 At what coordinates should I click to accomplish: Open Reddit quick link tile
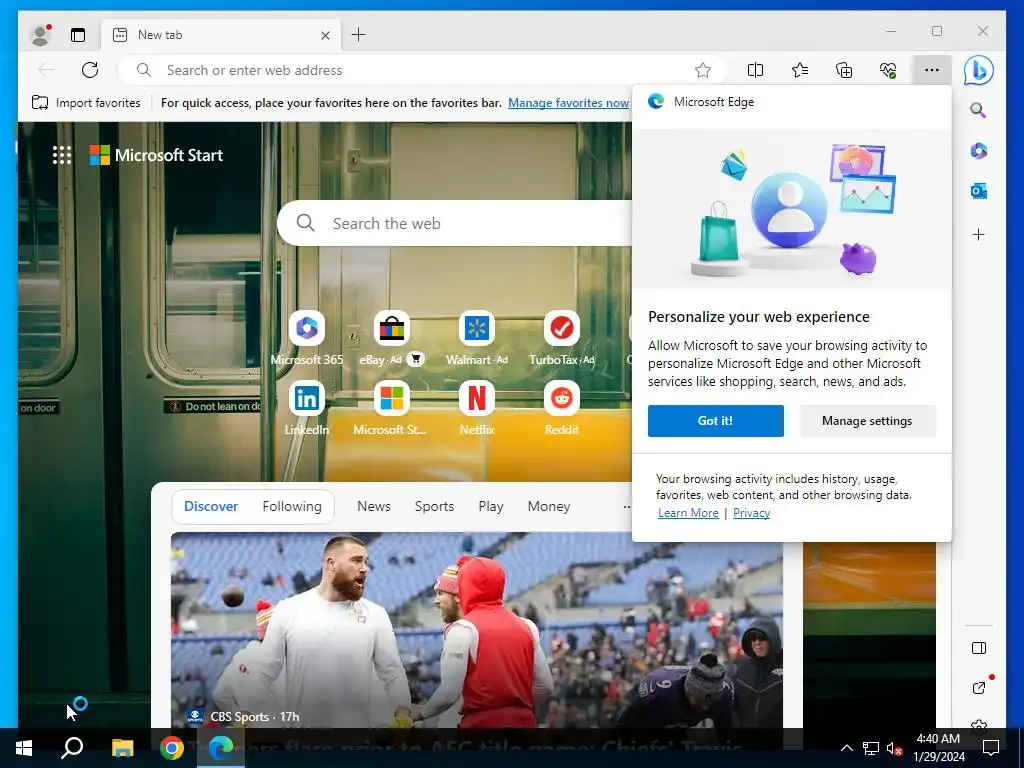562,408
